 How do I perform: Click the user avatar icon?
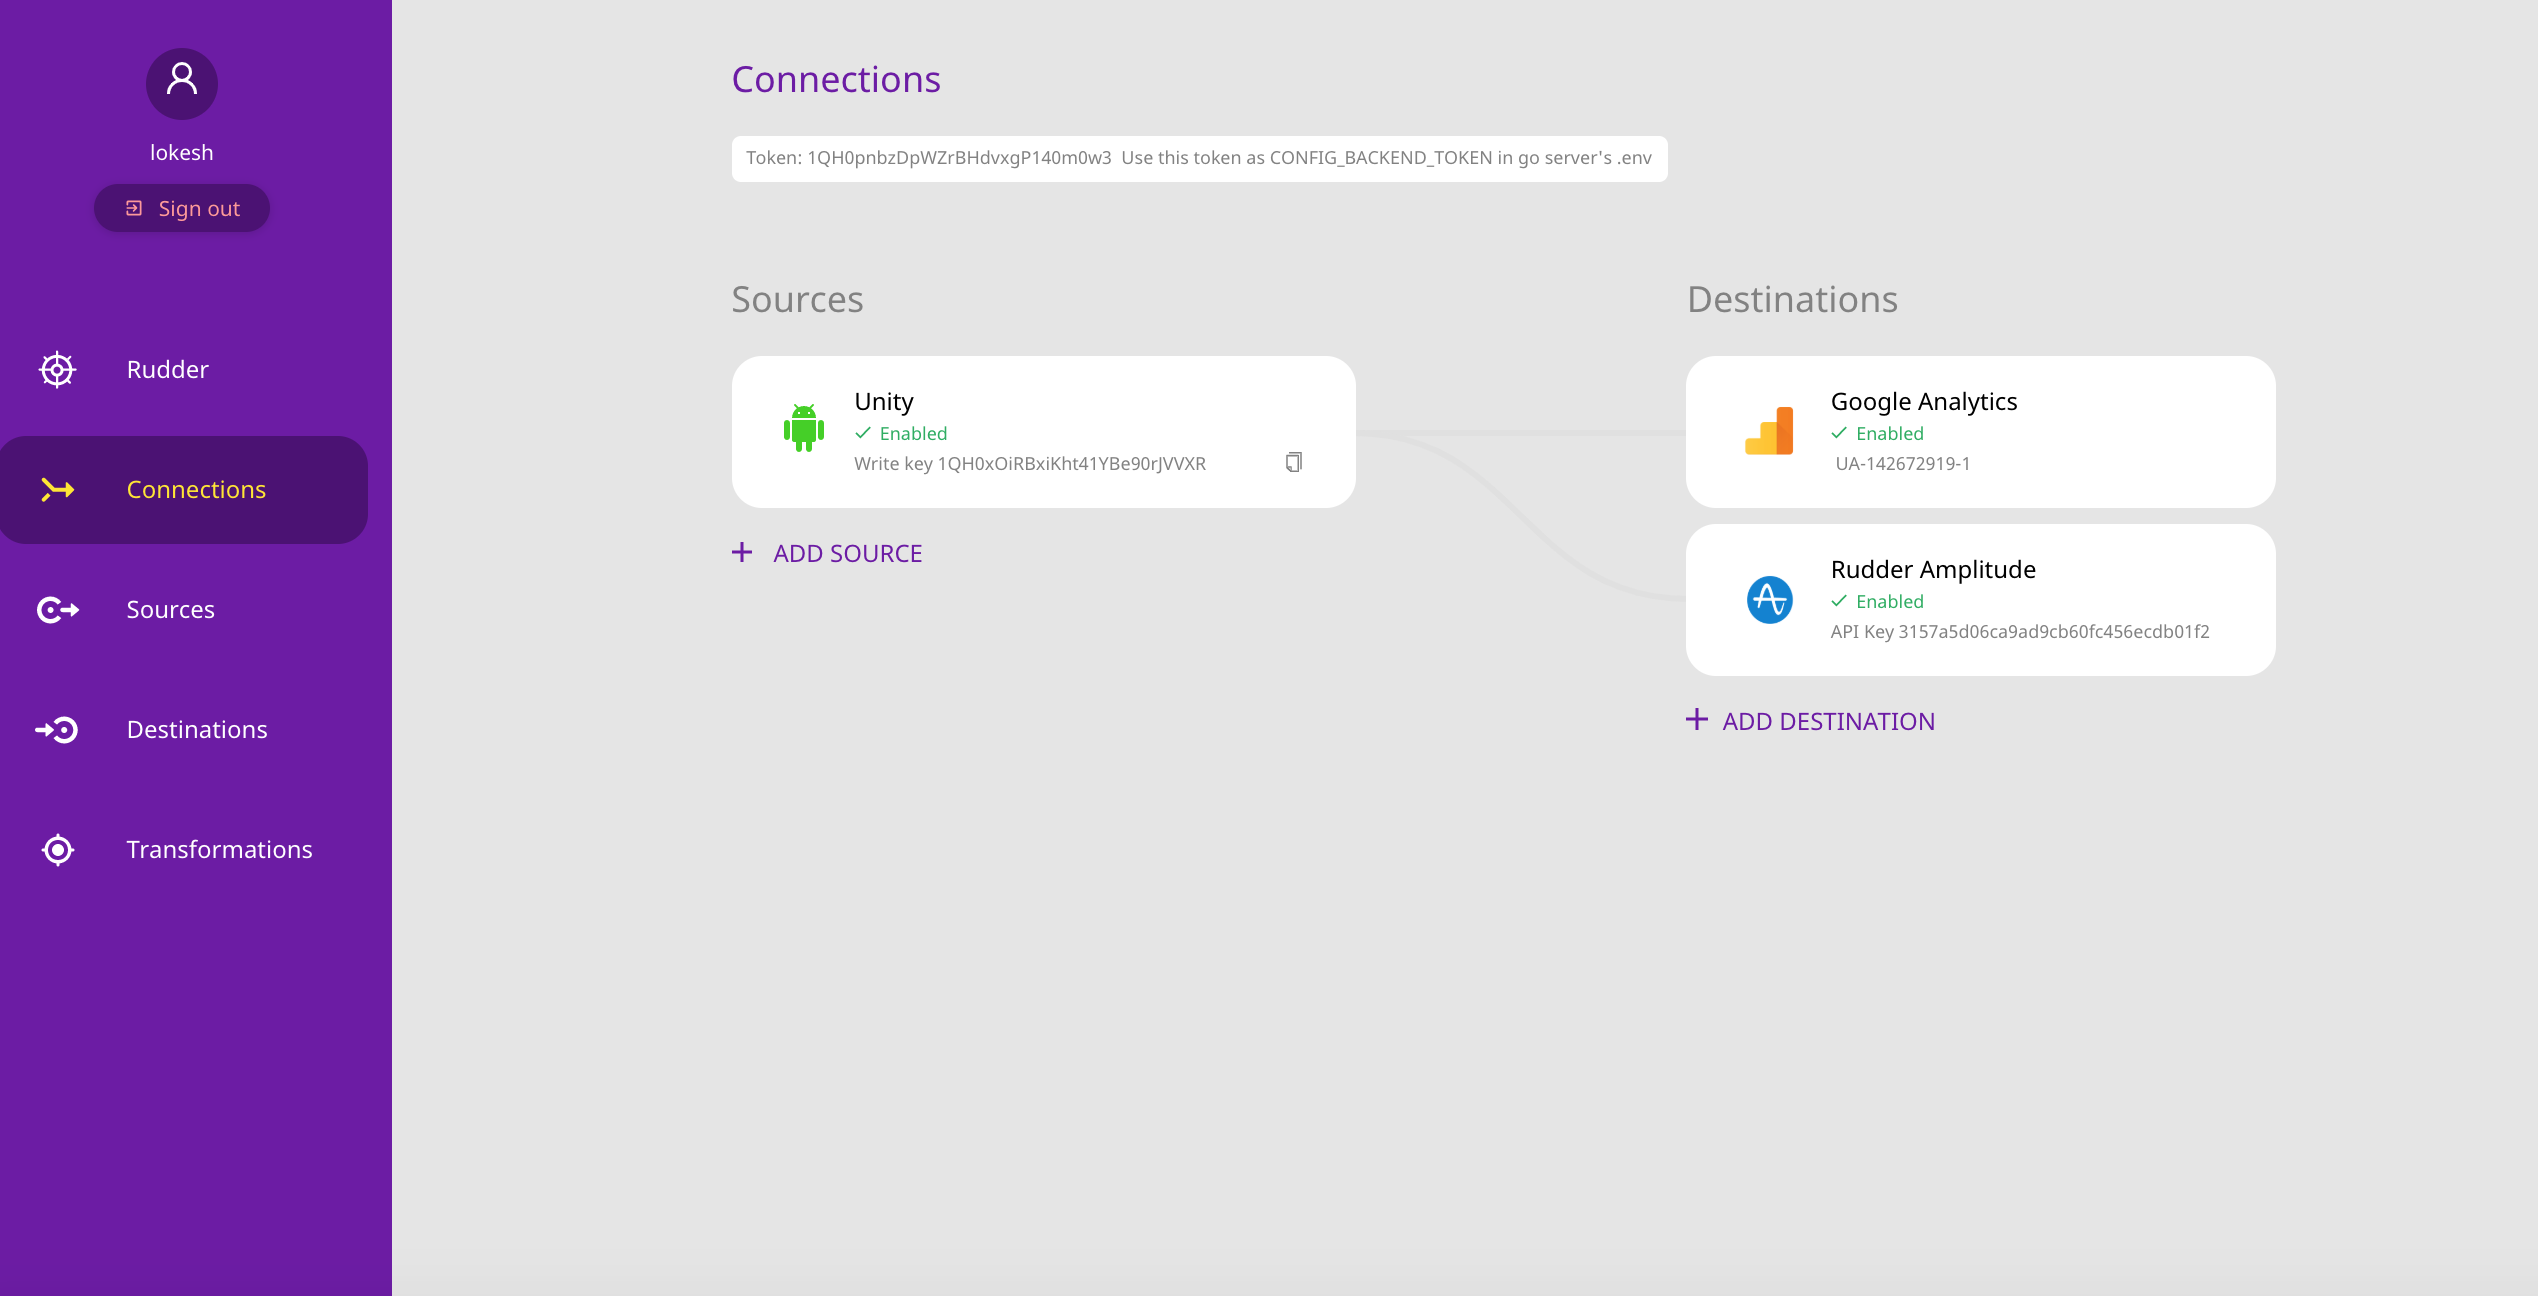(x=182, y=83)
